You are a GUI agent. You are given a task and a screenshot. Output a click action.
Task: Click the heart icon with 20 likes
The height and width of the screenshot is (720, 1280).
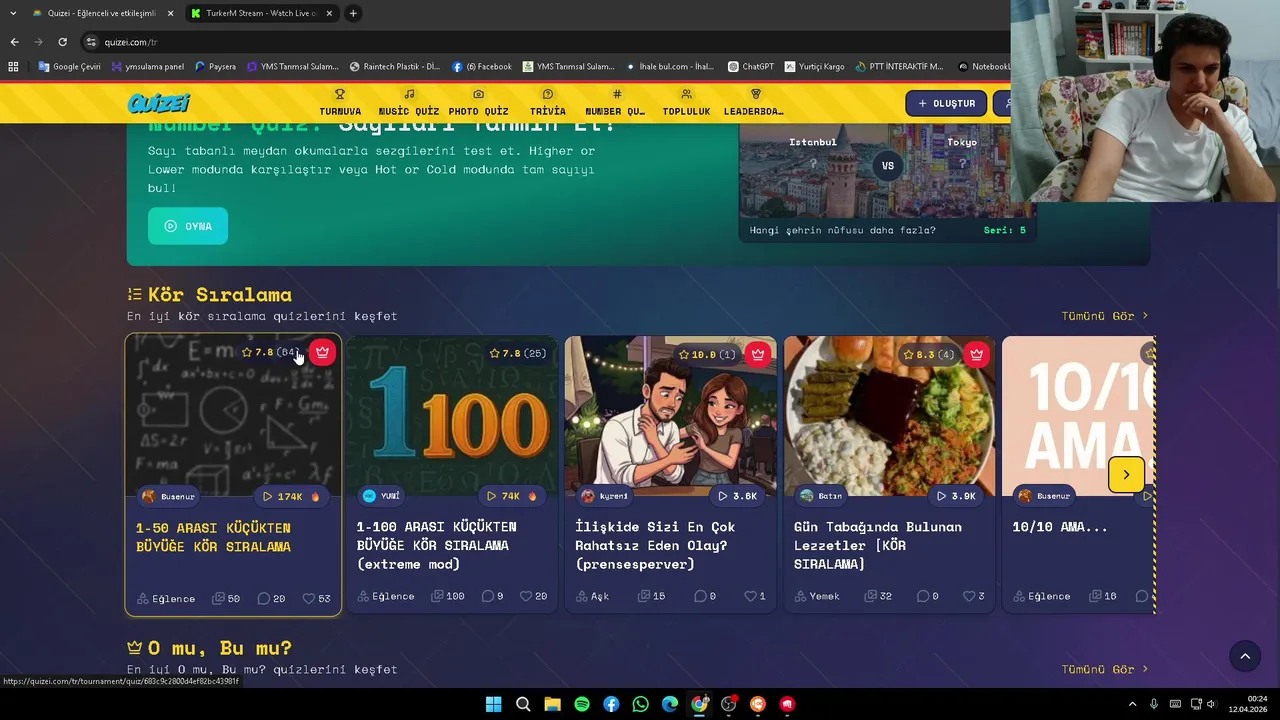526,596
